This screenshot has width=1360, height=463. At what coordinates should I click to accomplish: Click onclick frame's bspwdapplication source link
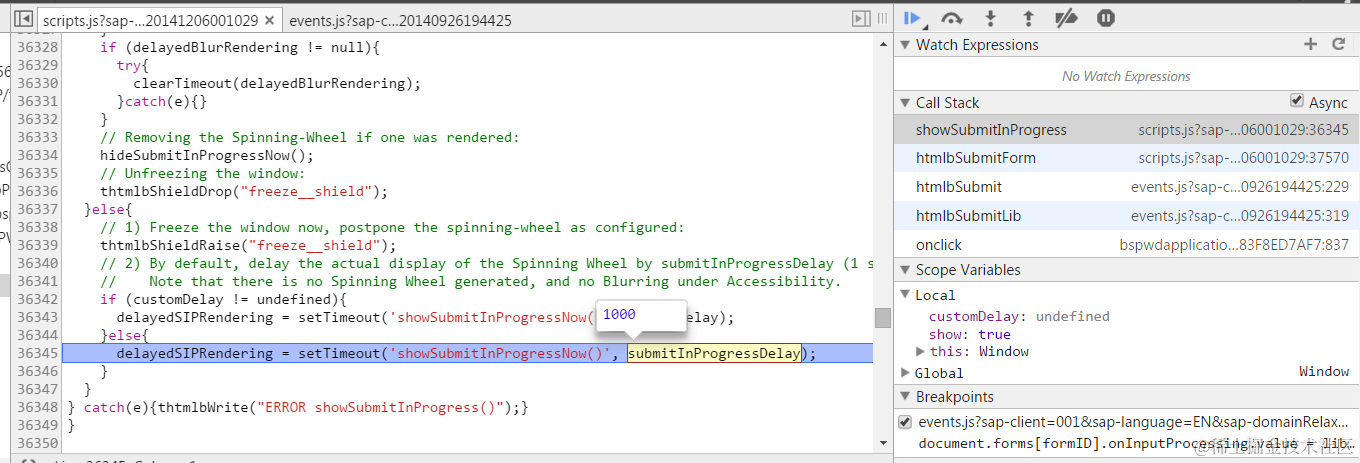pos(1234,245)
